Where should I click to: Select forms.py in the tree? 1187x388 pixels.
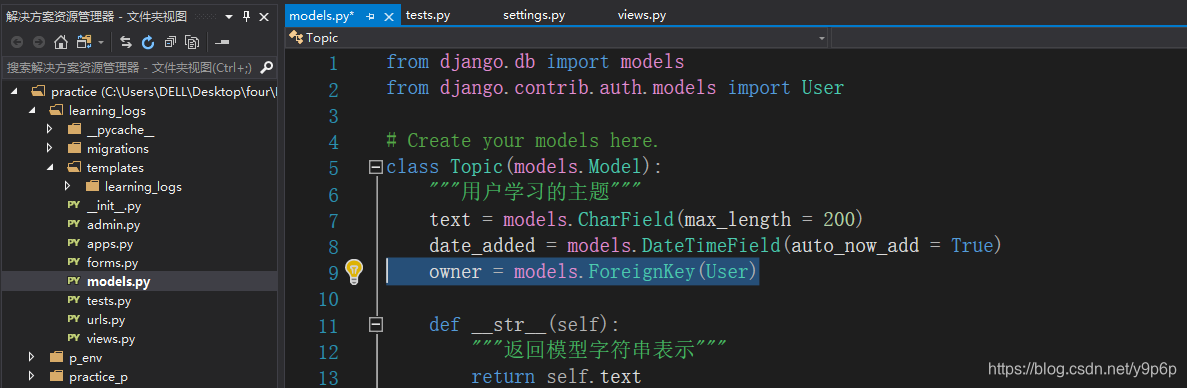pos(112,262)
